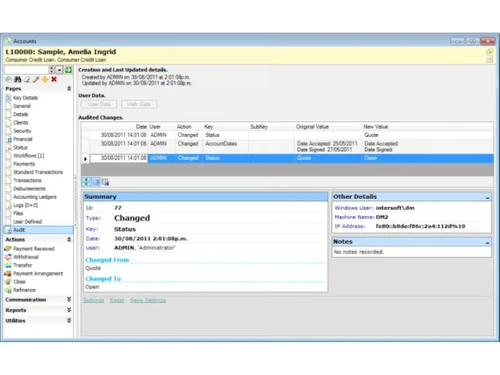This screenshot has width=500, height=375.
Task: Collapse the Other Details panel
Action: pos(487,197)
